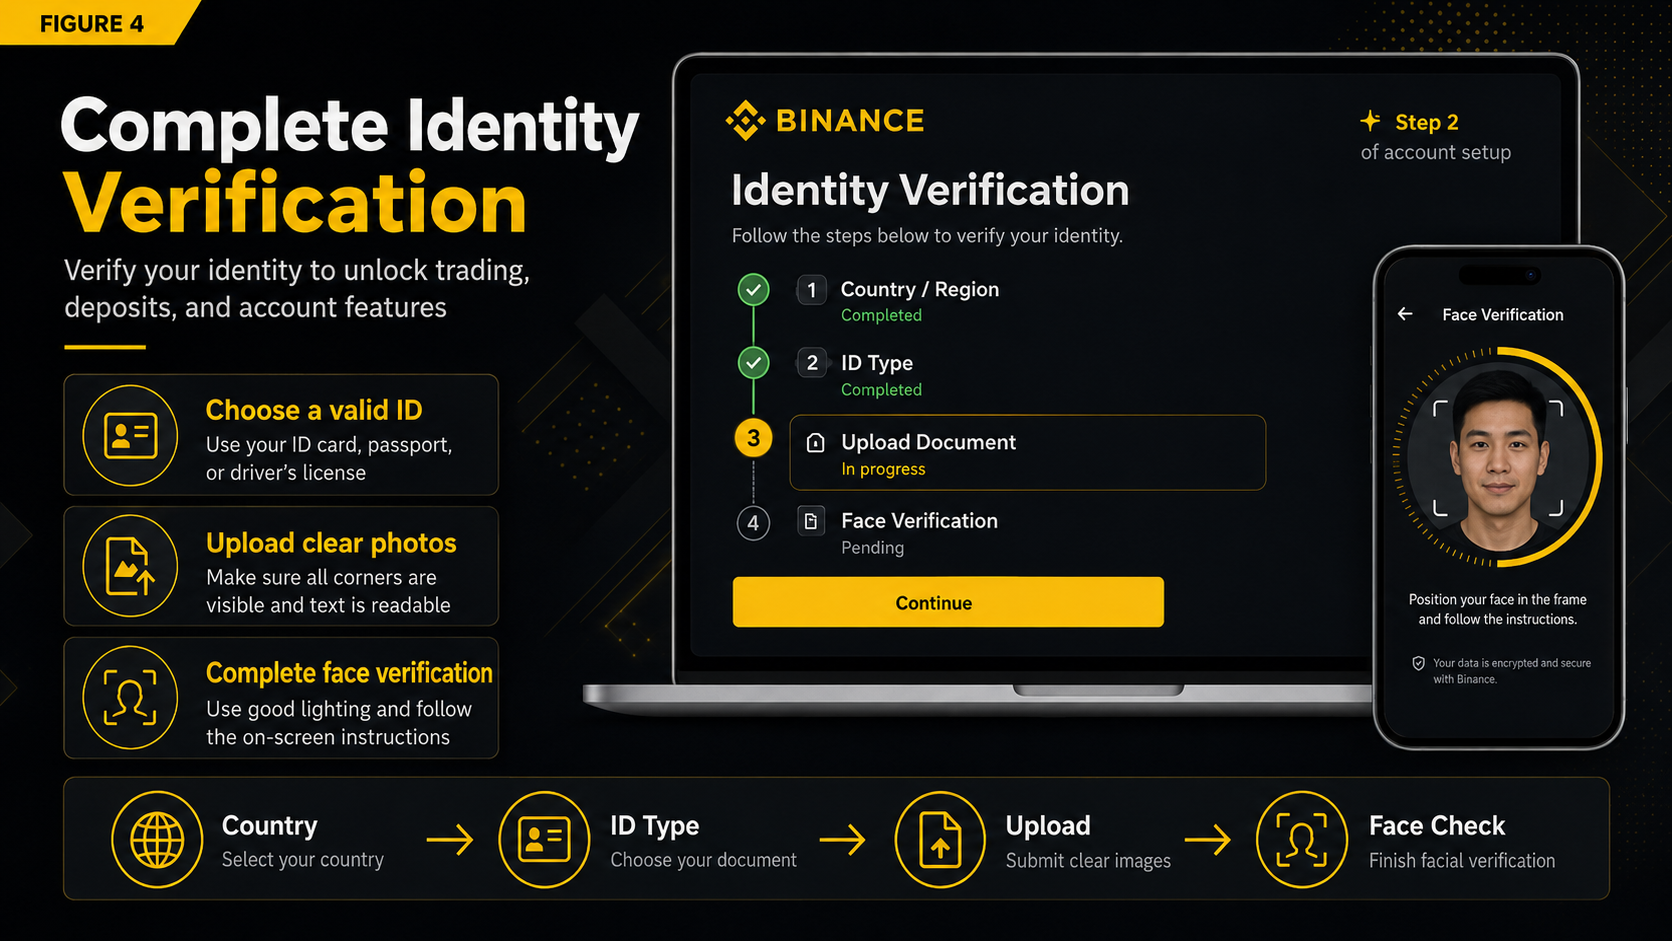Click the 'ID Type' step label in laptop
The width and height of the screenshot is (1672, 941).
pos(877,363)
